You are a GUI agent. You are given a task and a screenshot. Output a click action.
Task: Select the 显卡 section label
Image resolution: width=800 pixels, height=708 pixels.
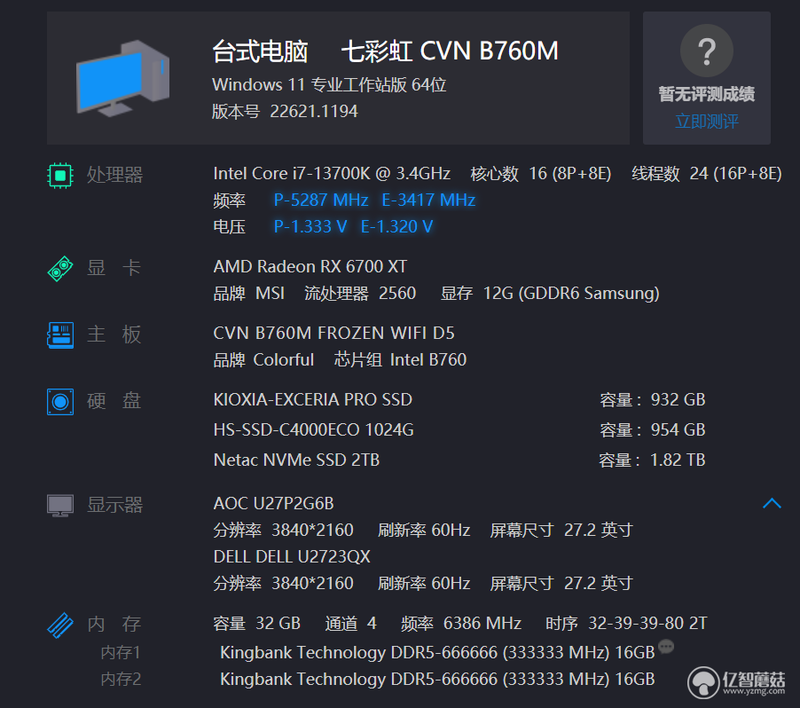coord(114,268)
